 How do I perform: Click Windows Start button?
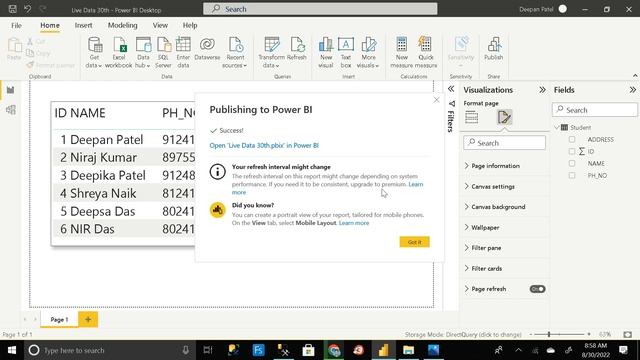tap(12, 350)
